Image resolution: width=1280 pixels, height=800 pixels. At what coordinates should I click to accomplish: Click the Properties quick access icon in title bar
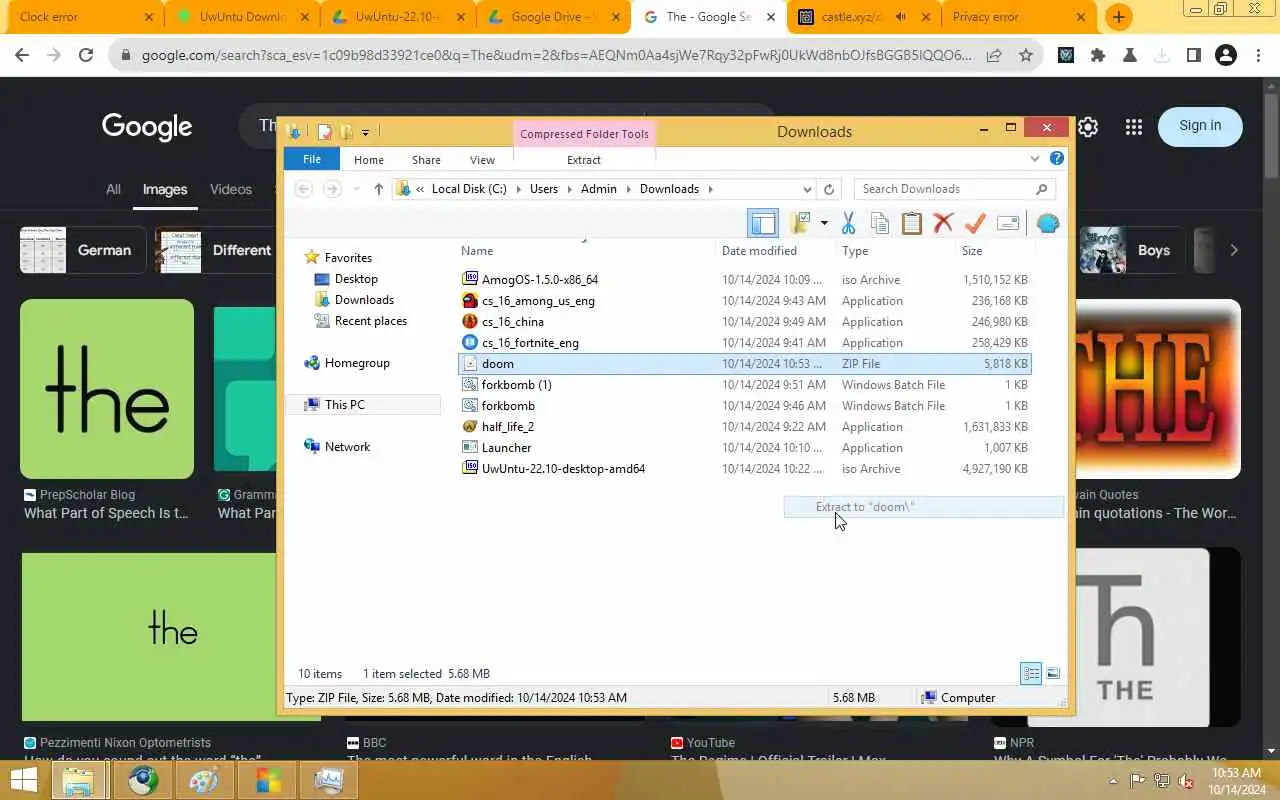[324, 132]
